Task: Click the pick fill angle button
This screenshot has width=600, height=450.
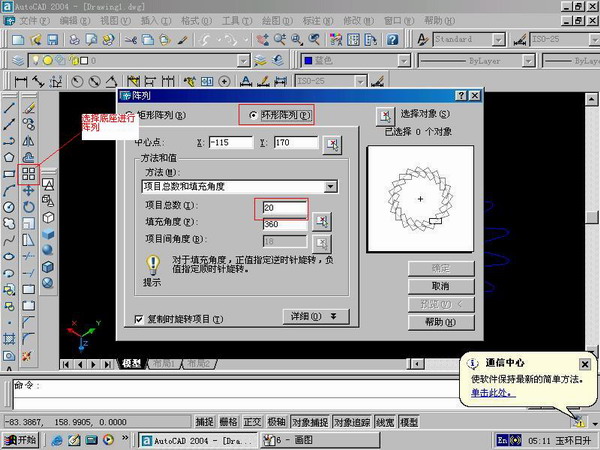Action: tap(322, 222)
